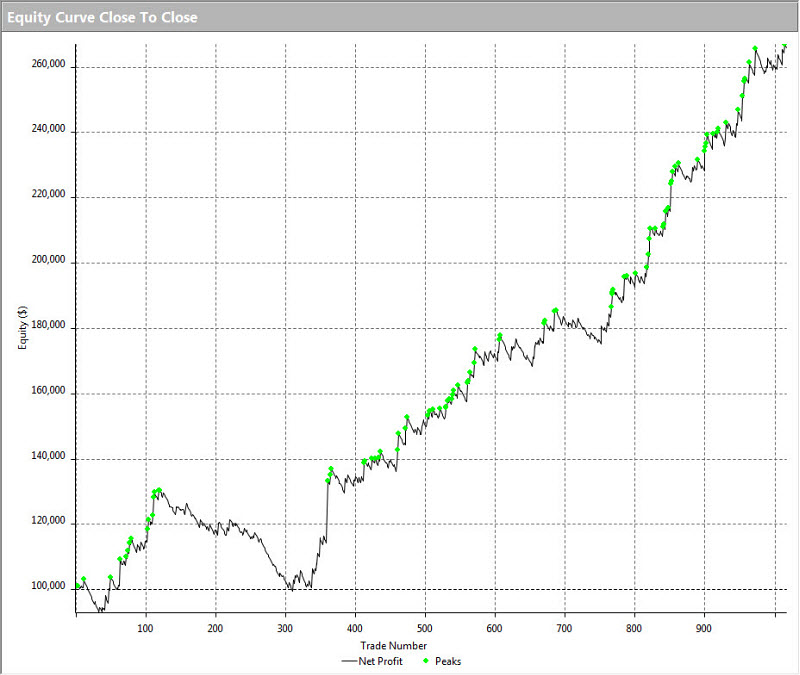Click the 140,000 y-axis label

pos(48,456)
